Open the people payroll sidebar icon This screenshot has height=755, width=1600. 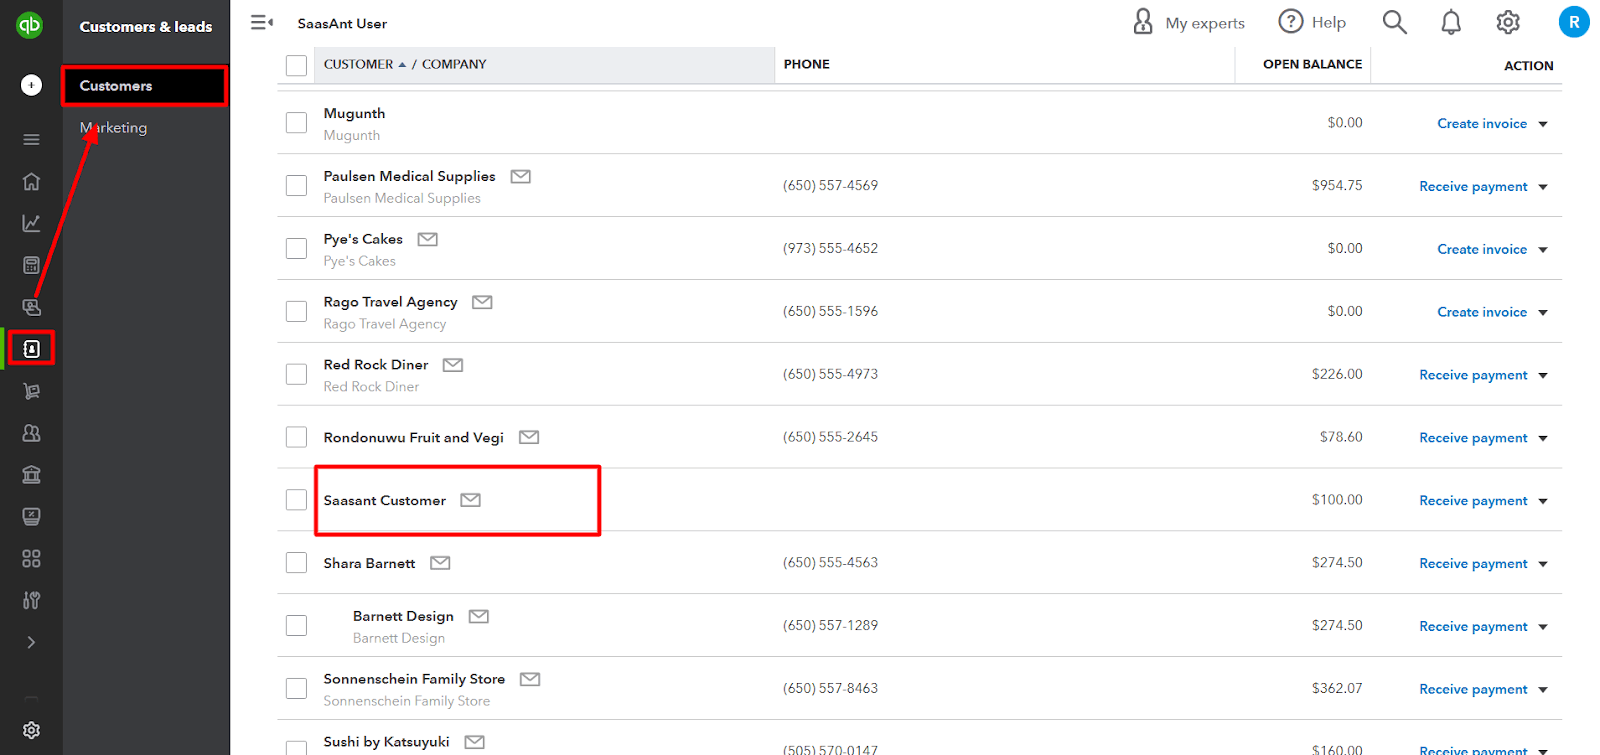point(31,433)
